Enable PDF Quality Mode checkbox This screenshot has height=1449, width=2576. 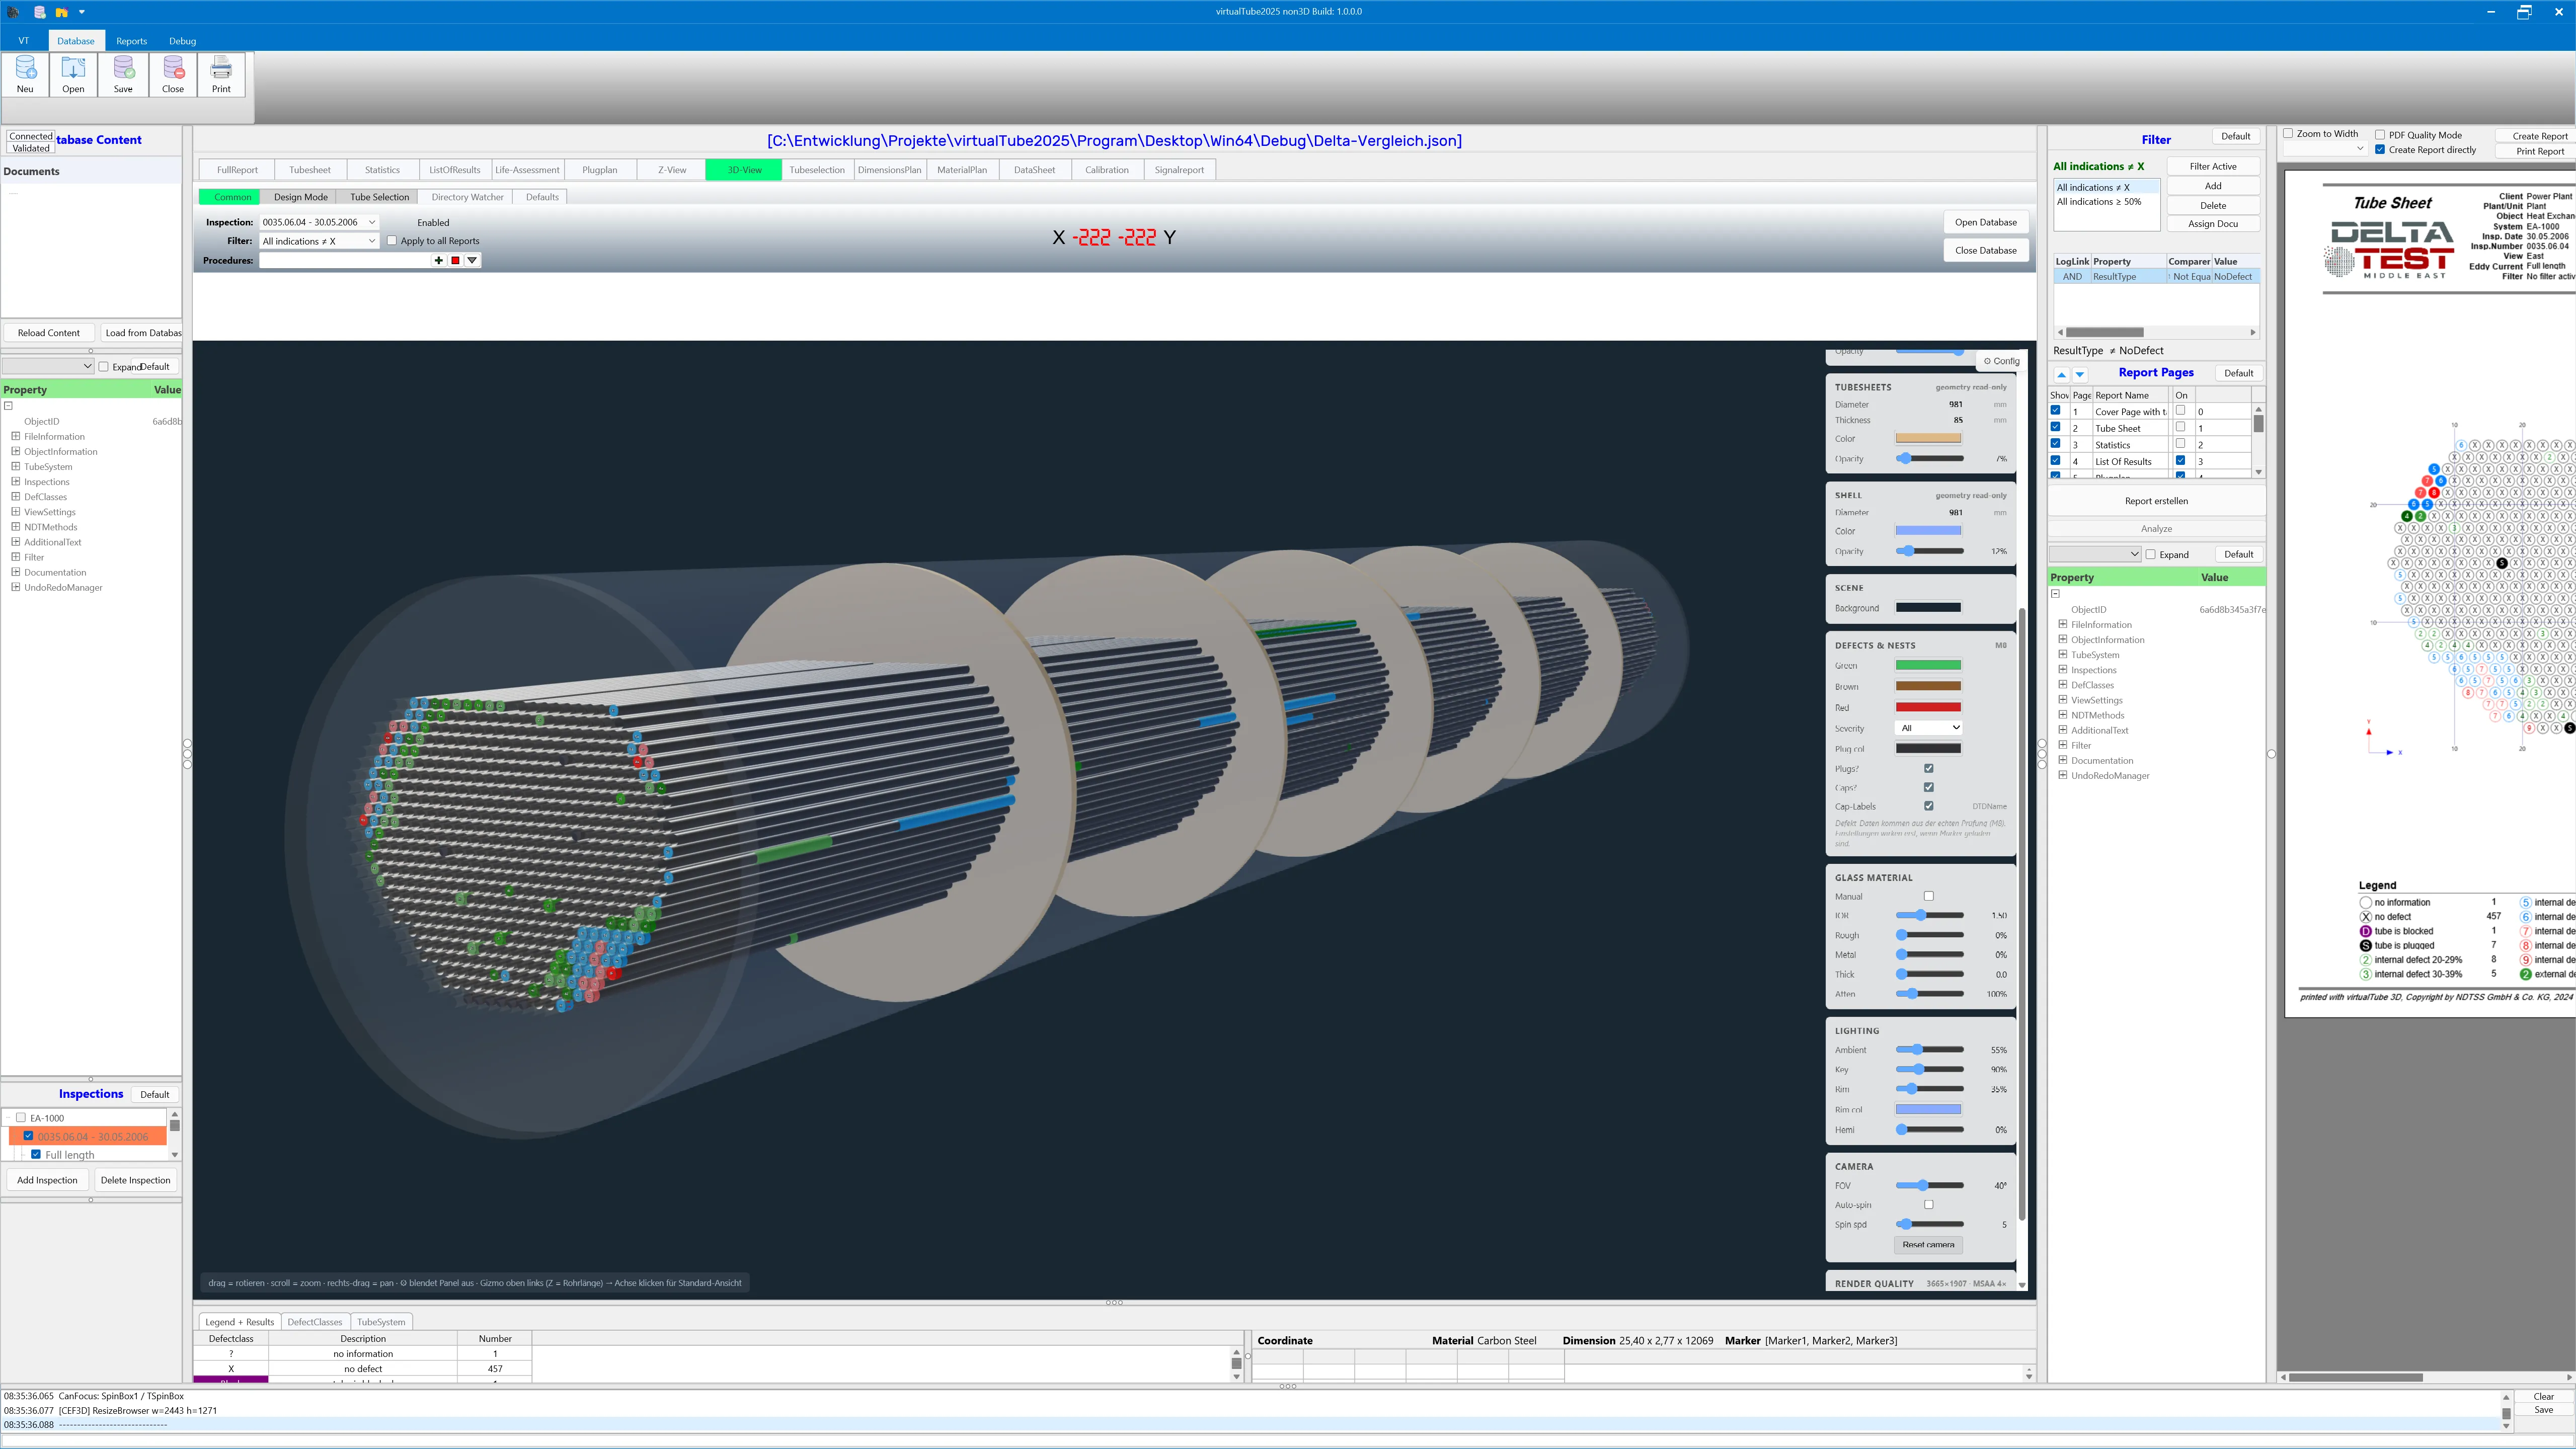pyautogui.click(x=2380, y=134)
